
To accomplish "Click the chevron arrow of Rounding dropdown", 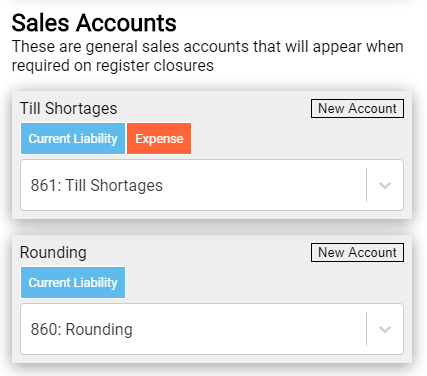I will 385,329.
